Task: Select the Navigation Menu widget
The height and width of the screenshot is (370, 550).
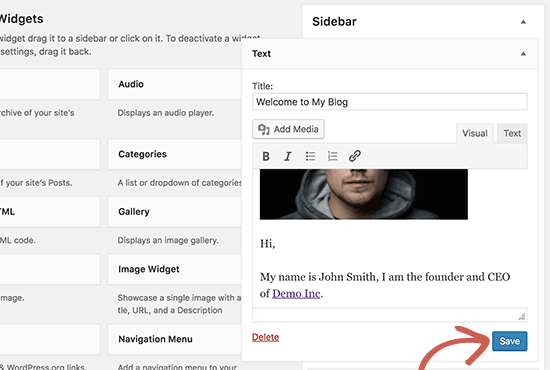Action: pyautogui.click(x=174, y=339)
